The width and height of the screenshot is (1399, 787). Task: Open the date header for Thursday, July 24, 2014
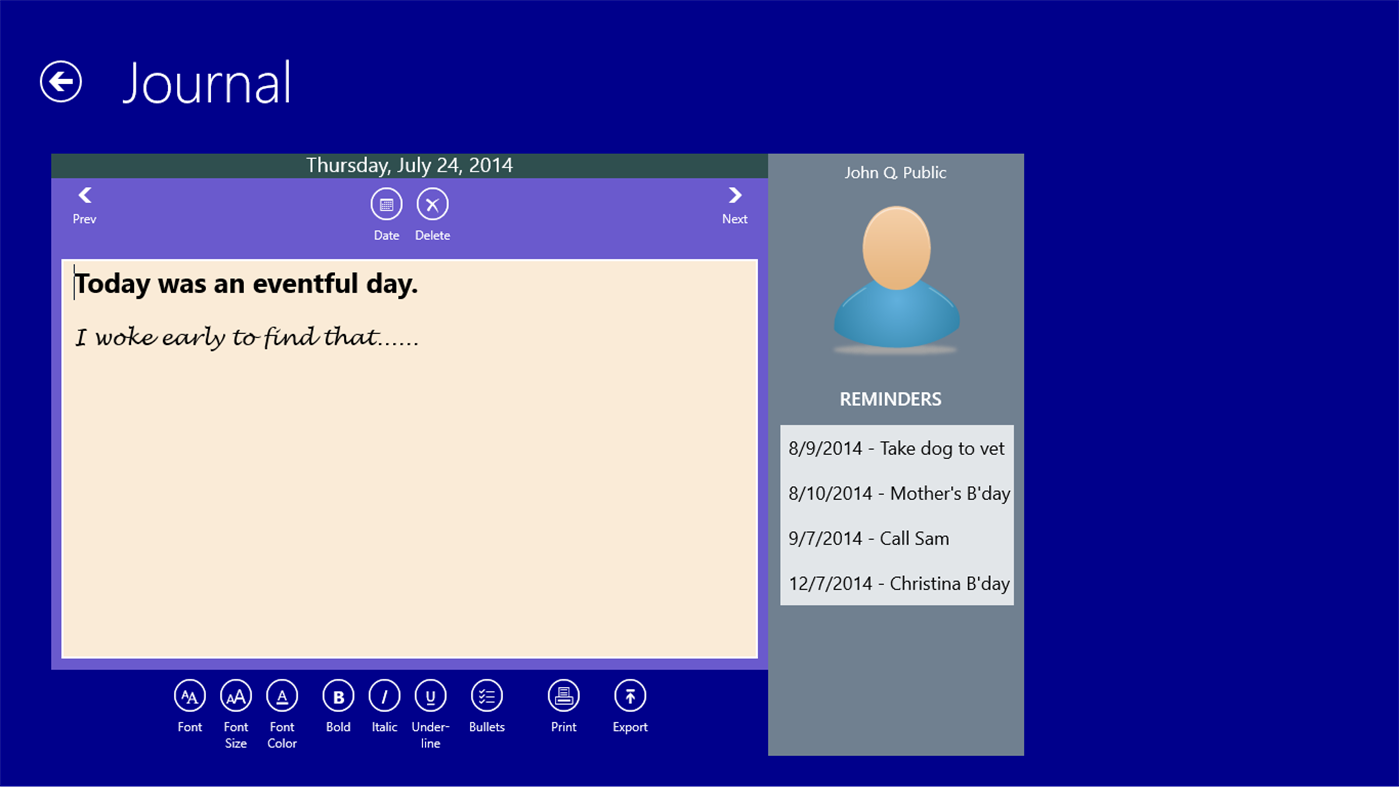[x=409, y=165]
